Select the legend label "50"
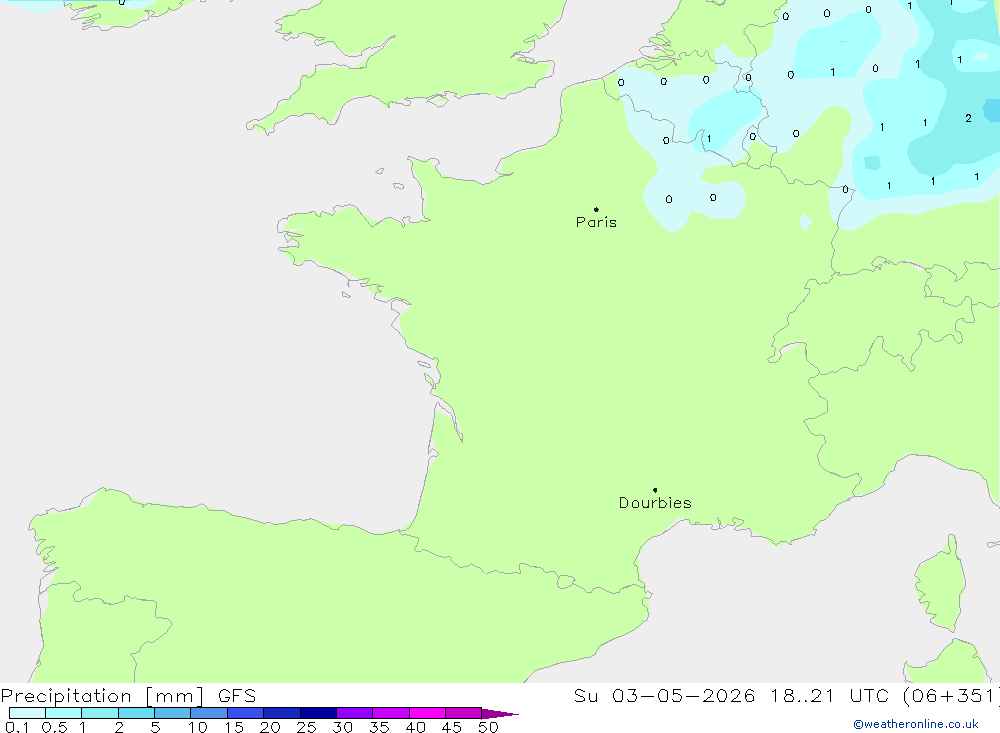 click(x=488, y=727)
